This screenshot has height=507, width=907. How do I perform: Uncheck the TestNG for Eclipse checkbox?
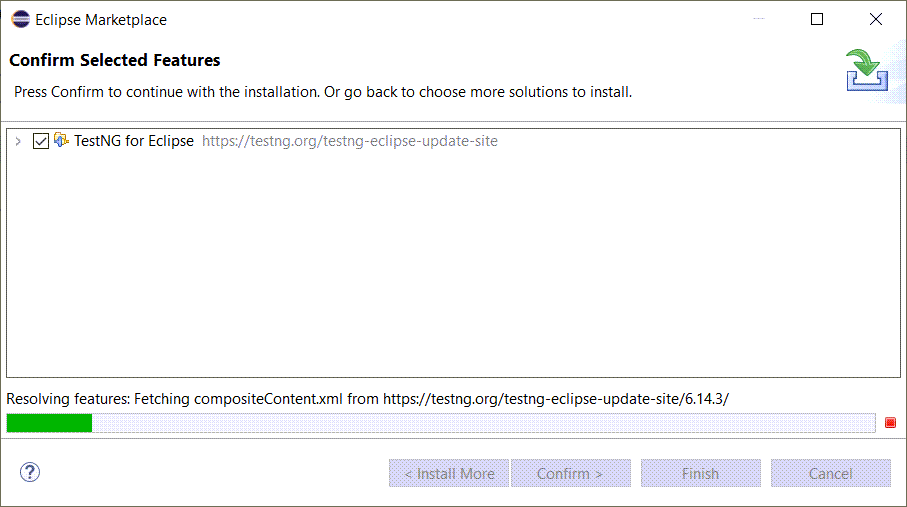click(40, 141)
